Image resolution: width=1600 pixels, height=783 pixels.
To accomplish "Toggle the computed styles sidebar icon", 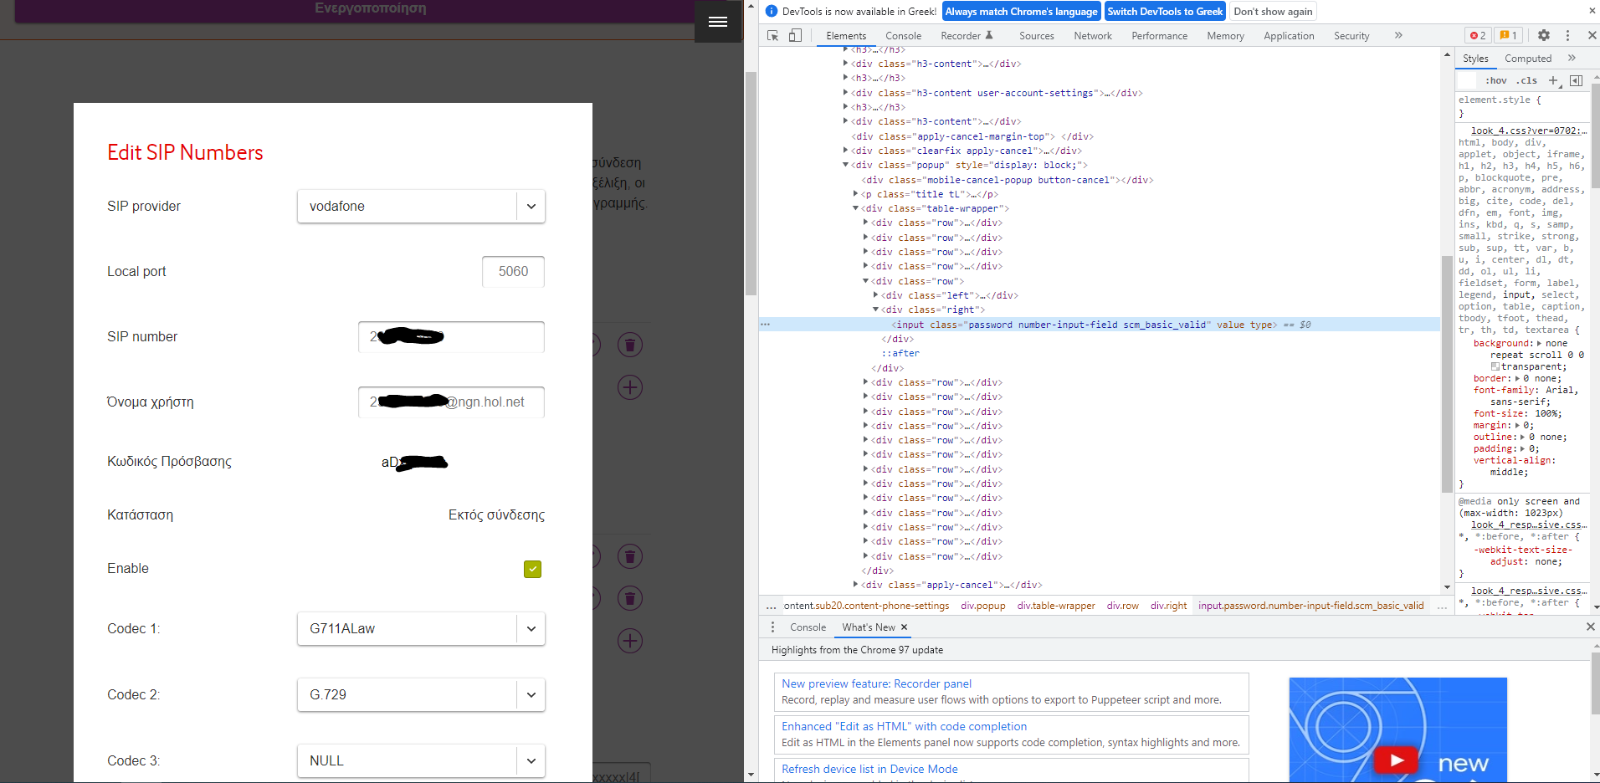I will click(x=1576, y=80).
